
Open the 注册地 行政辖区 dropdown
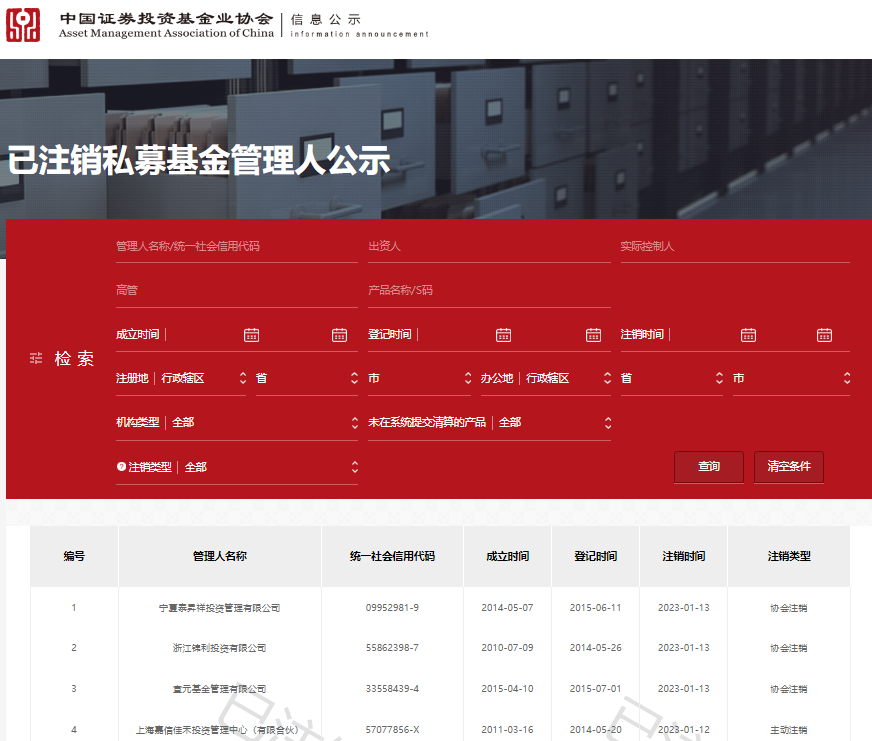pos(241,377)
